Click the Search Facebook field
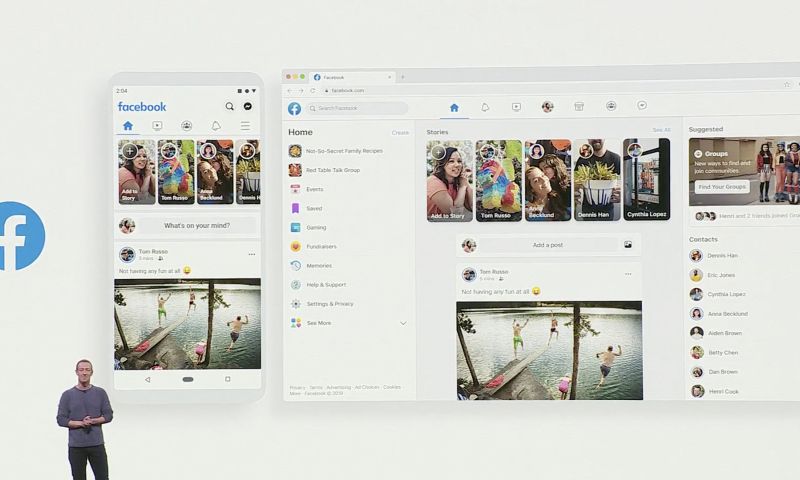Viewport: 800px width, 480px height. [x=357, y=108]
